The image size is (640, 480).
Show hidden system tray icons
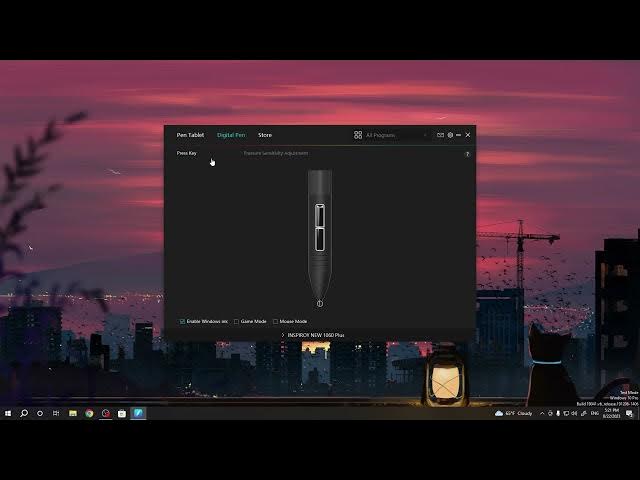point(542,413)
